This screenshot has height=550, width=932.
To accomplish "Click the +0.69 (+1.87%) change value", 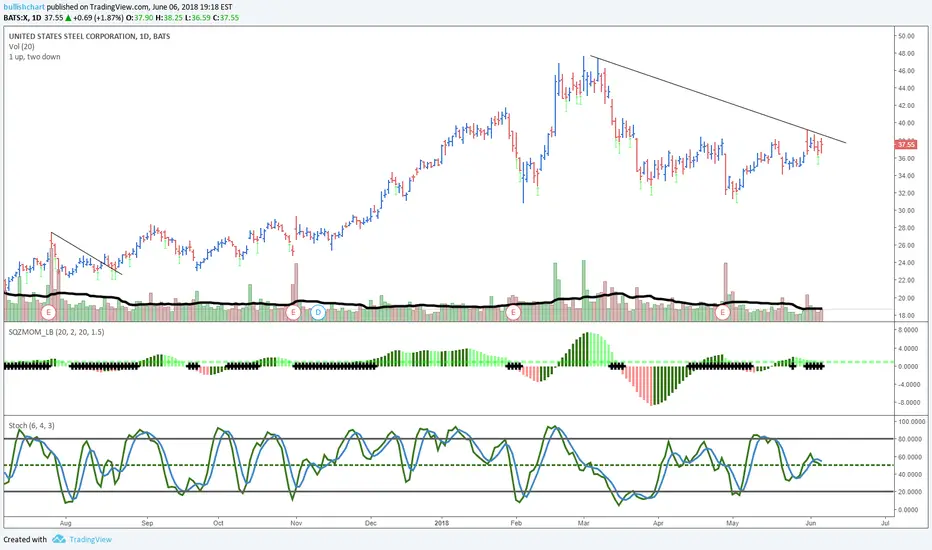I will [x=98, y=18].
